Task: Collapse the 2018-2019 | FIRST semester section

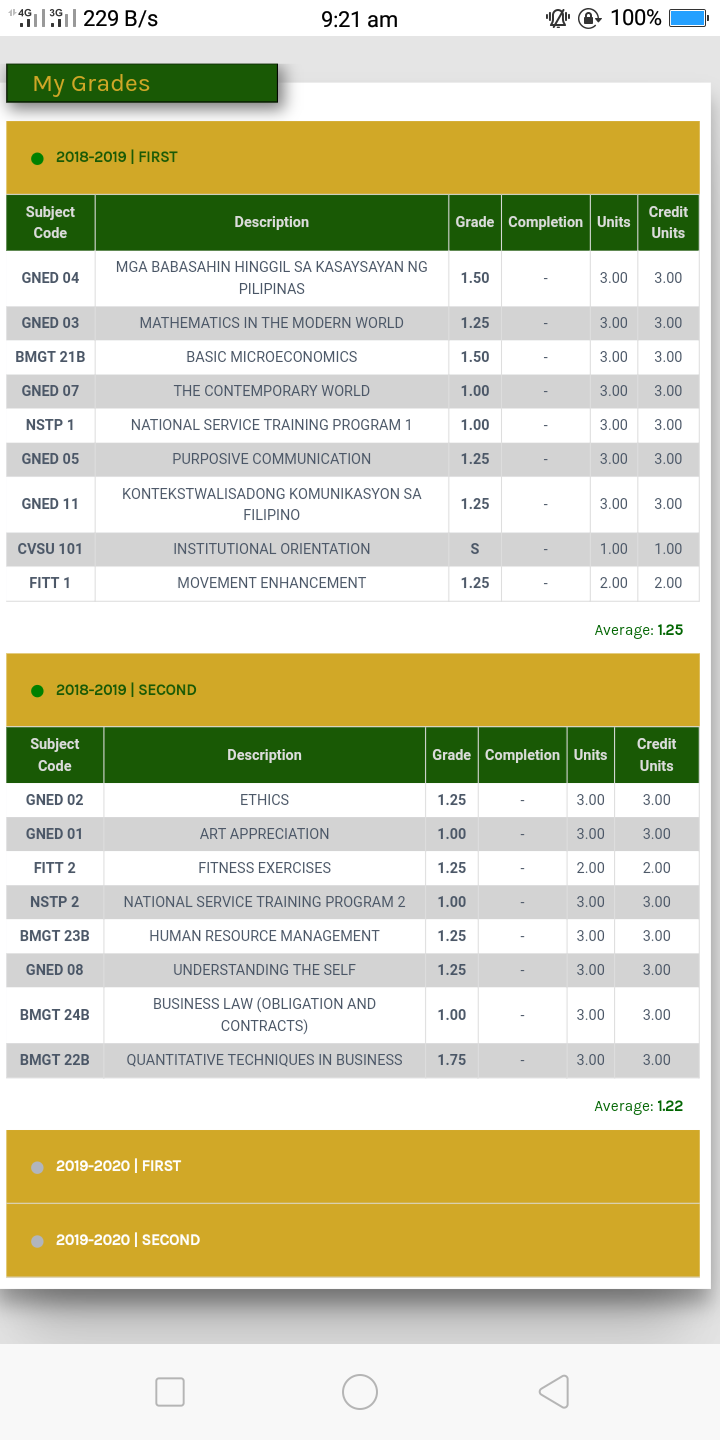Action: tap(353, 158)
